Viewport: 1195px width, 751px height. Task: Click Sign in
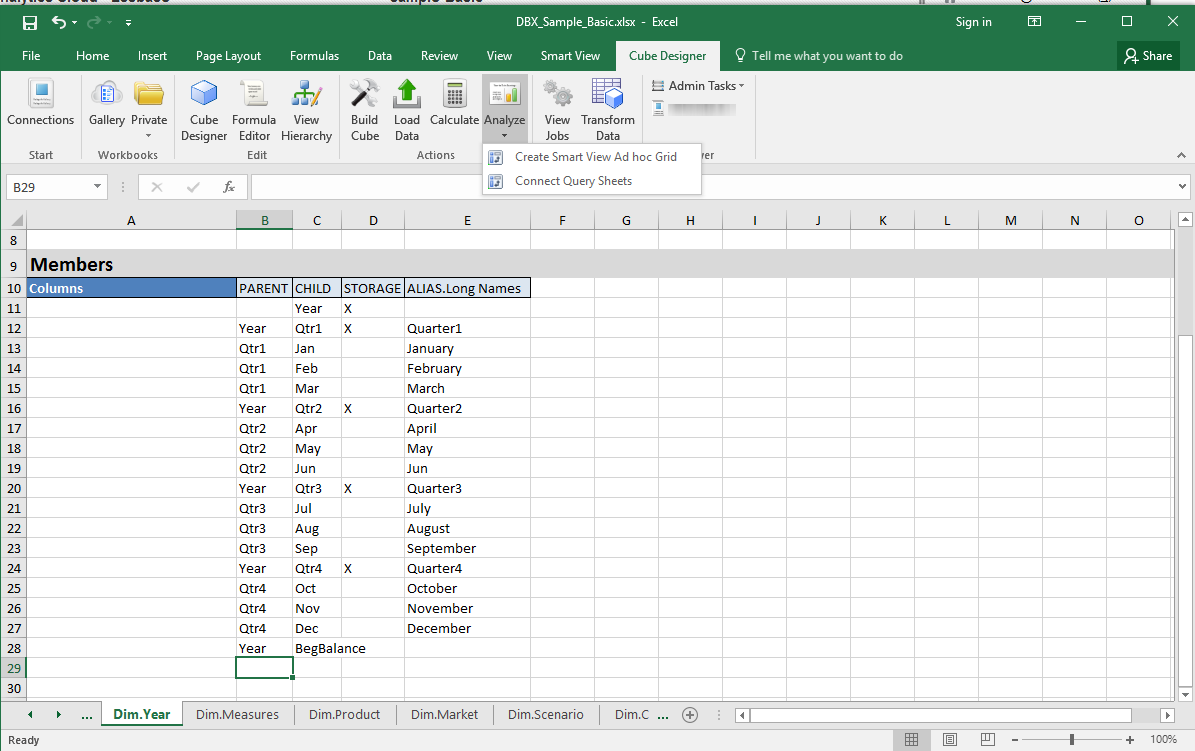[x=973, y=22]
